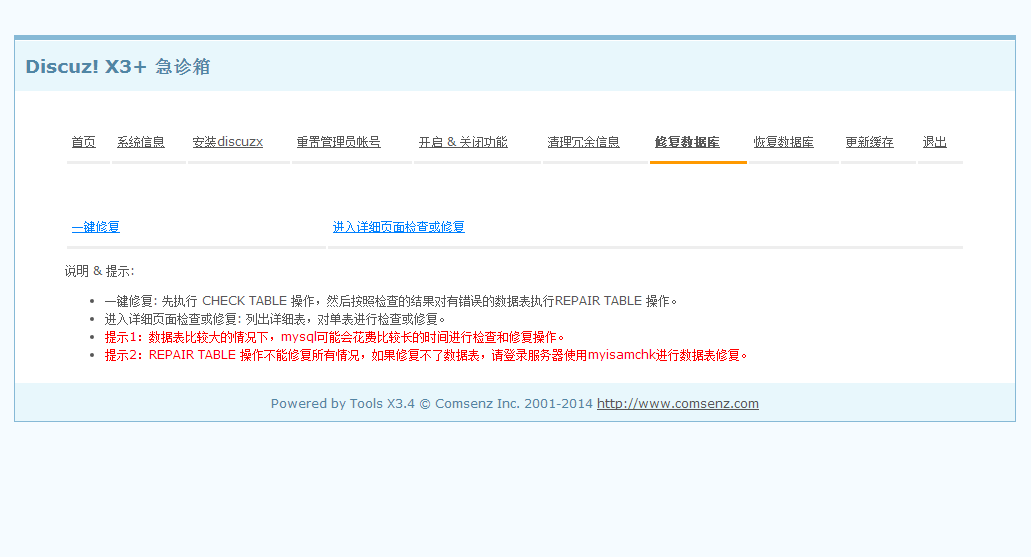Click the Discuz! X3+ 急诊箱 title
Screen dimensions: 1031x557
point(118,66)
